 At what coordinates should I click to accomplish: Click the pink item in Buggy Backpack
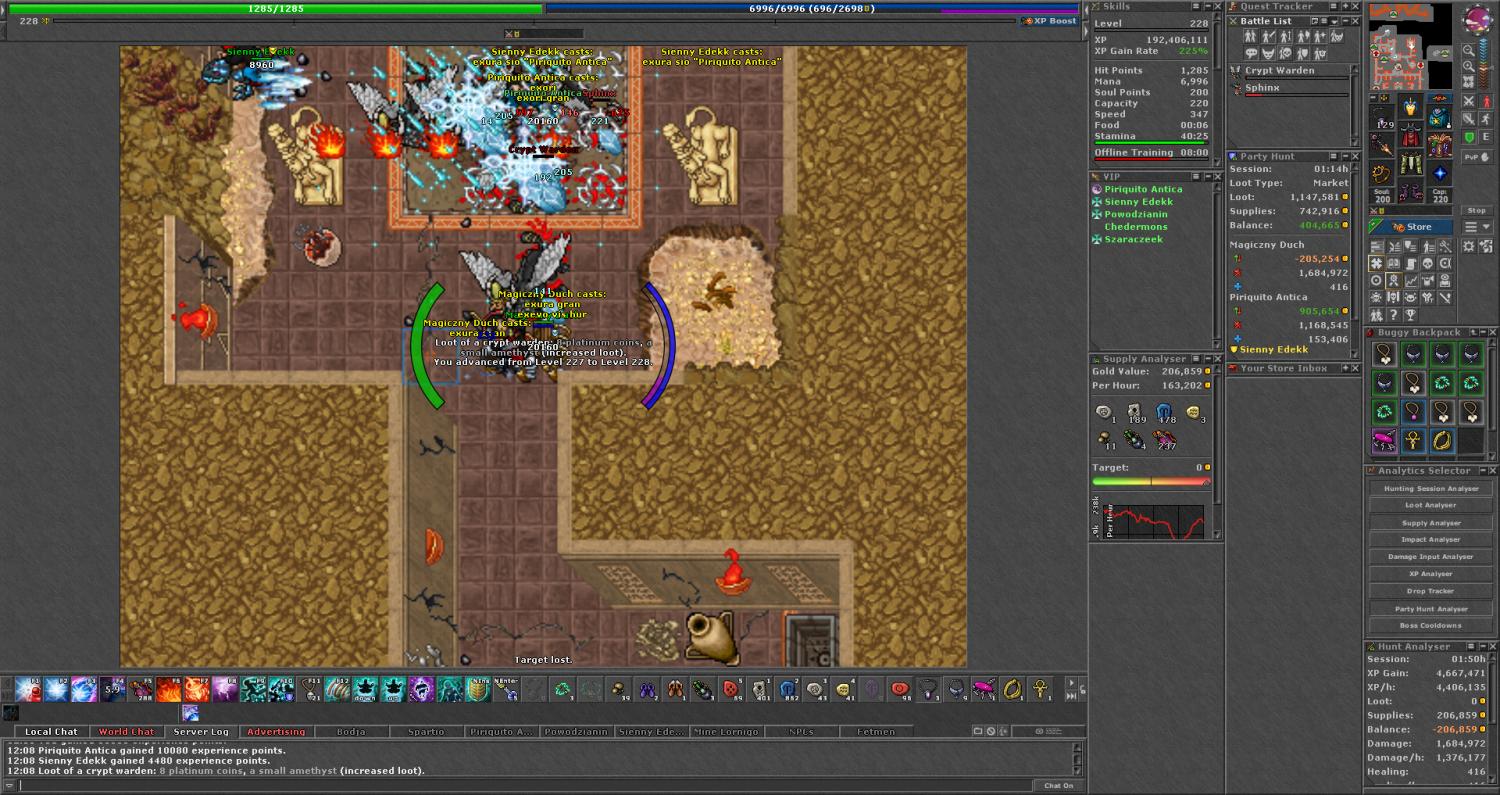pos(1384,441)
